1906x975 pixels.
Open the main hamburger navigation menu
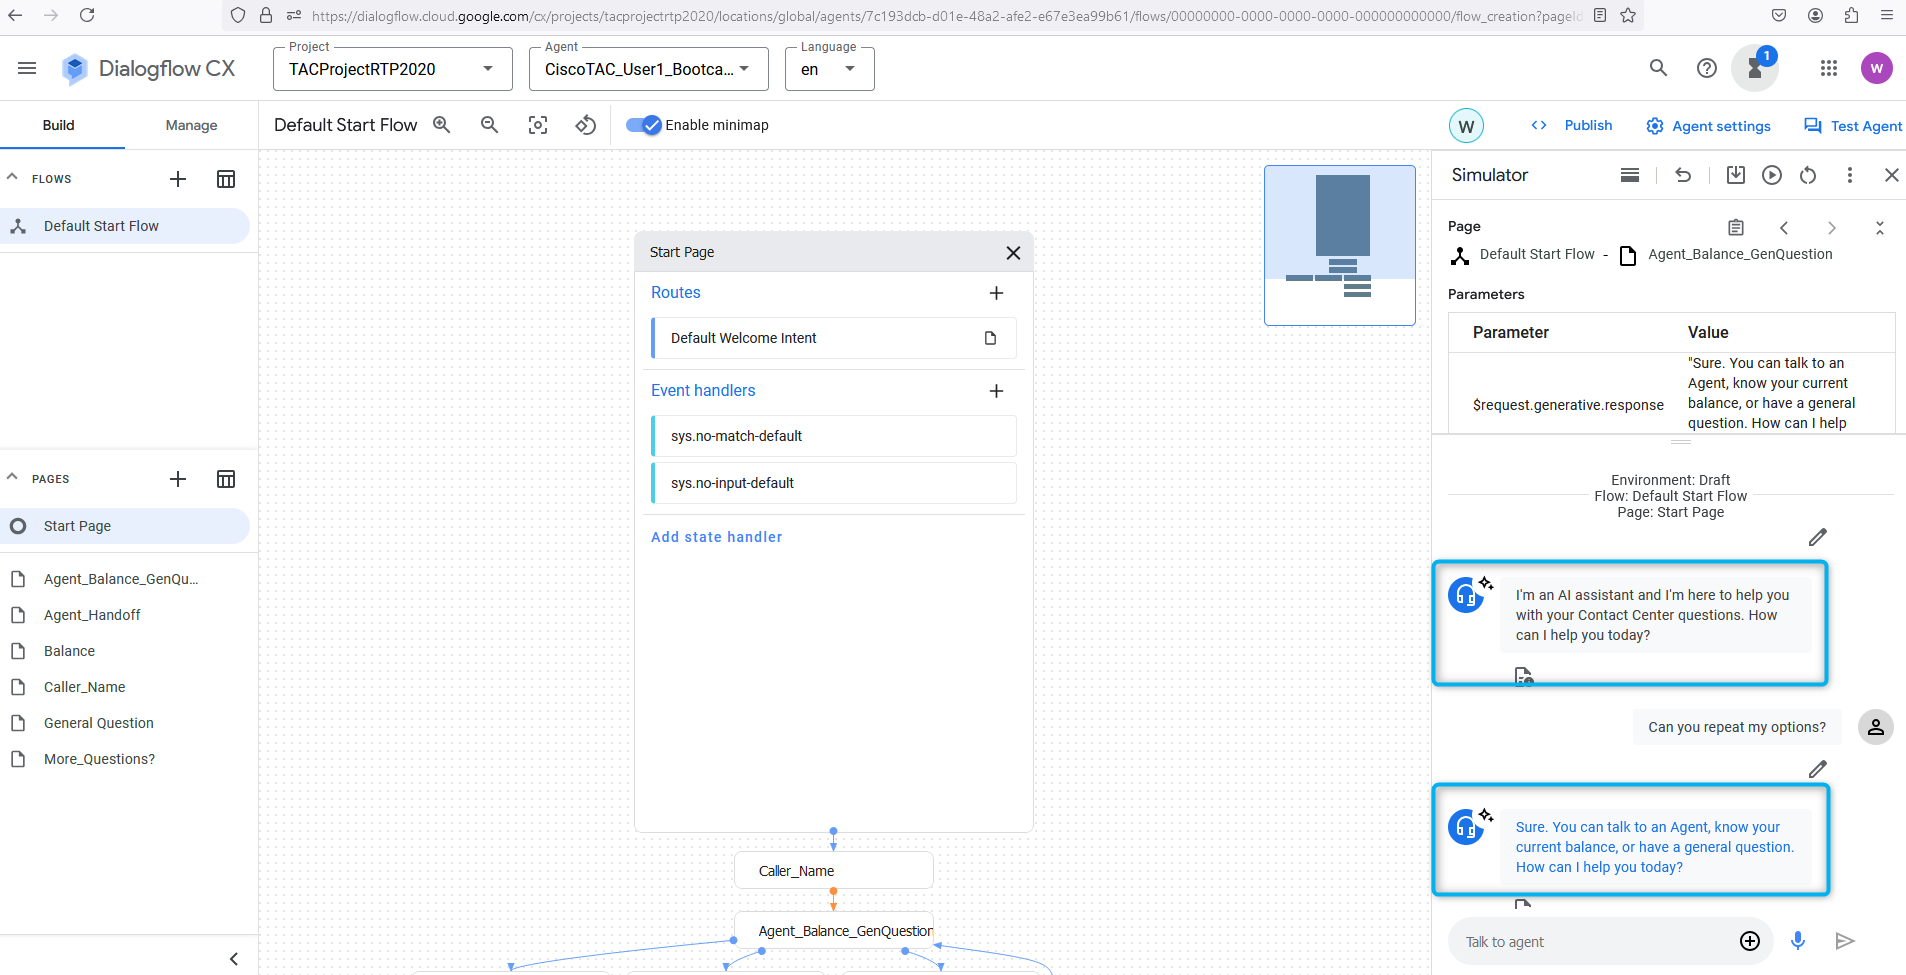pyautogui.click(x=27, y=68)
